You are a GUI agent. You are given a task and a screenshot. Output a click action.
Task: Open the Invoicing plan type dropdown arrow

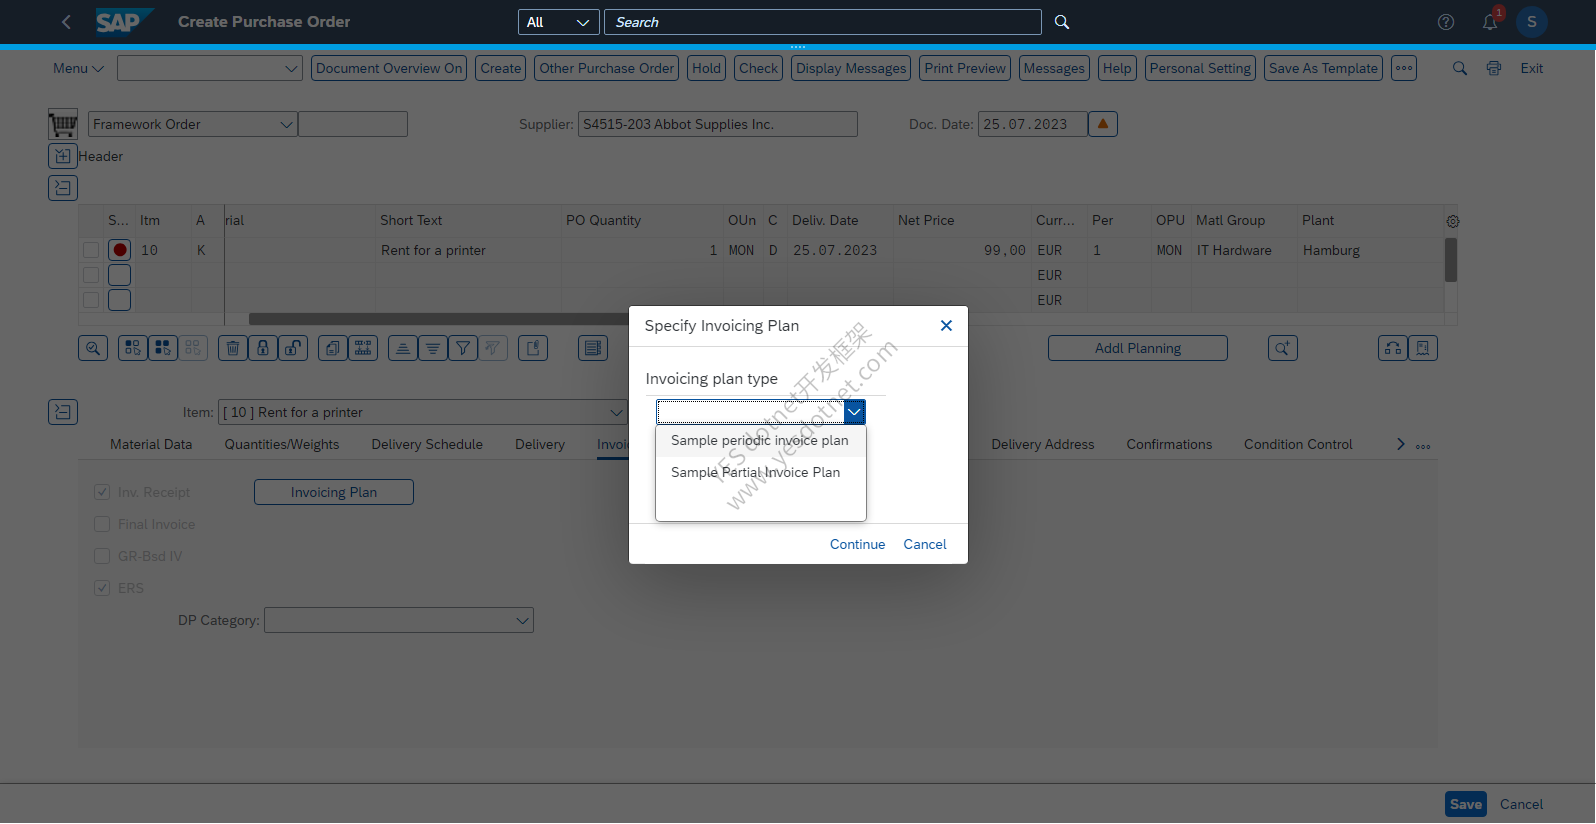(855, 412)
